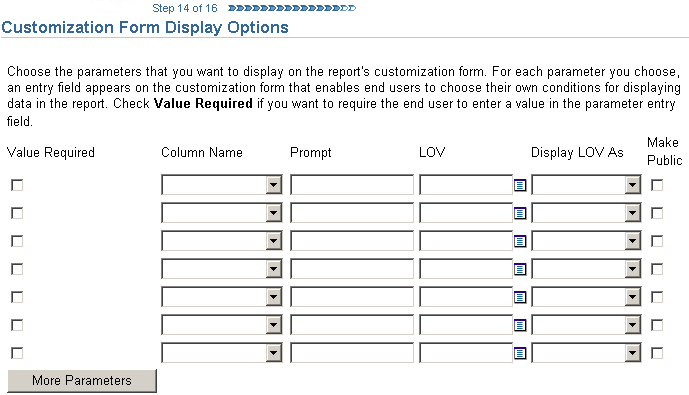Open LOV picker icon in seventh row

point(520,353)
